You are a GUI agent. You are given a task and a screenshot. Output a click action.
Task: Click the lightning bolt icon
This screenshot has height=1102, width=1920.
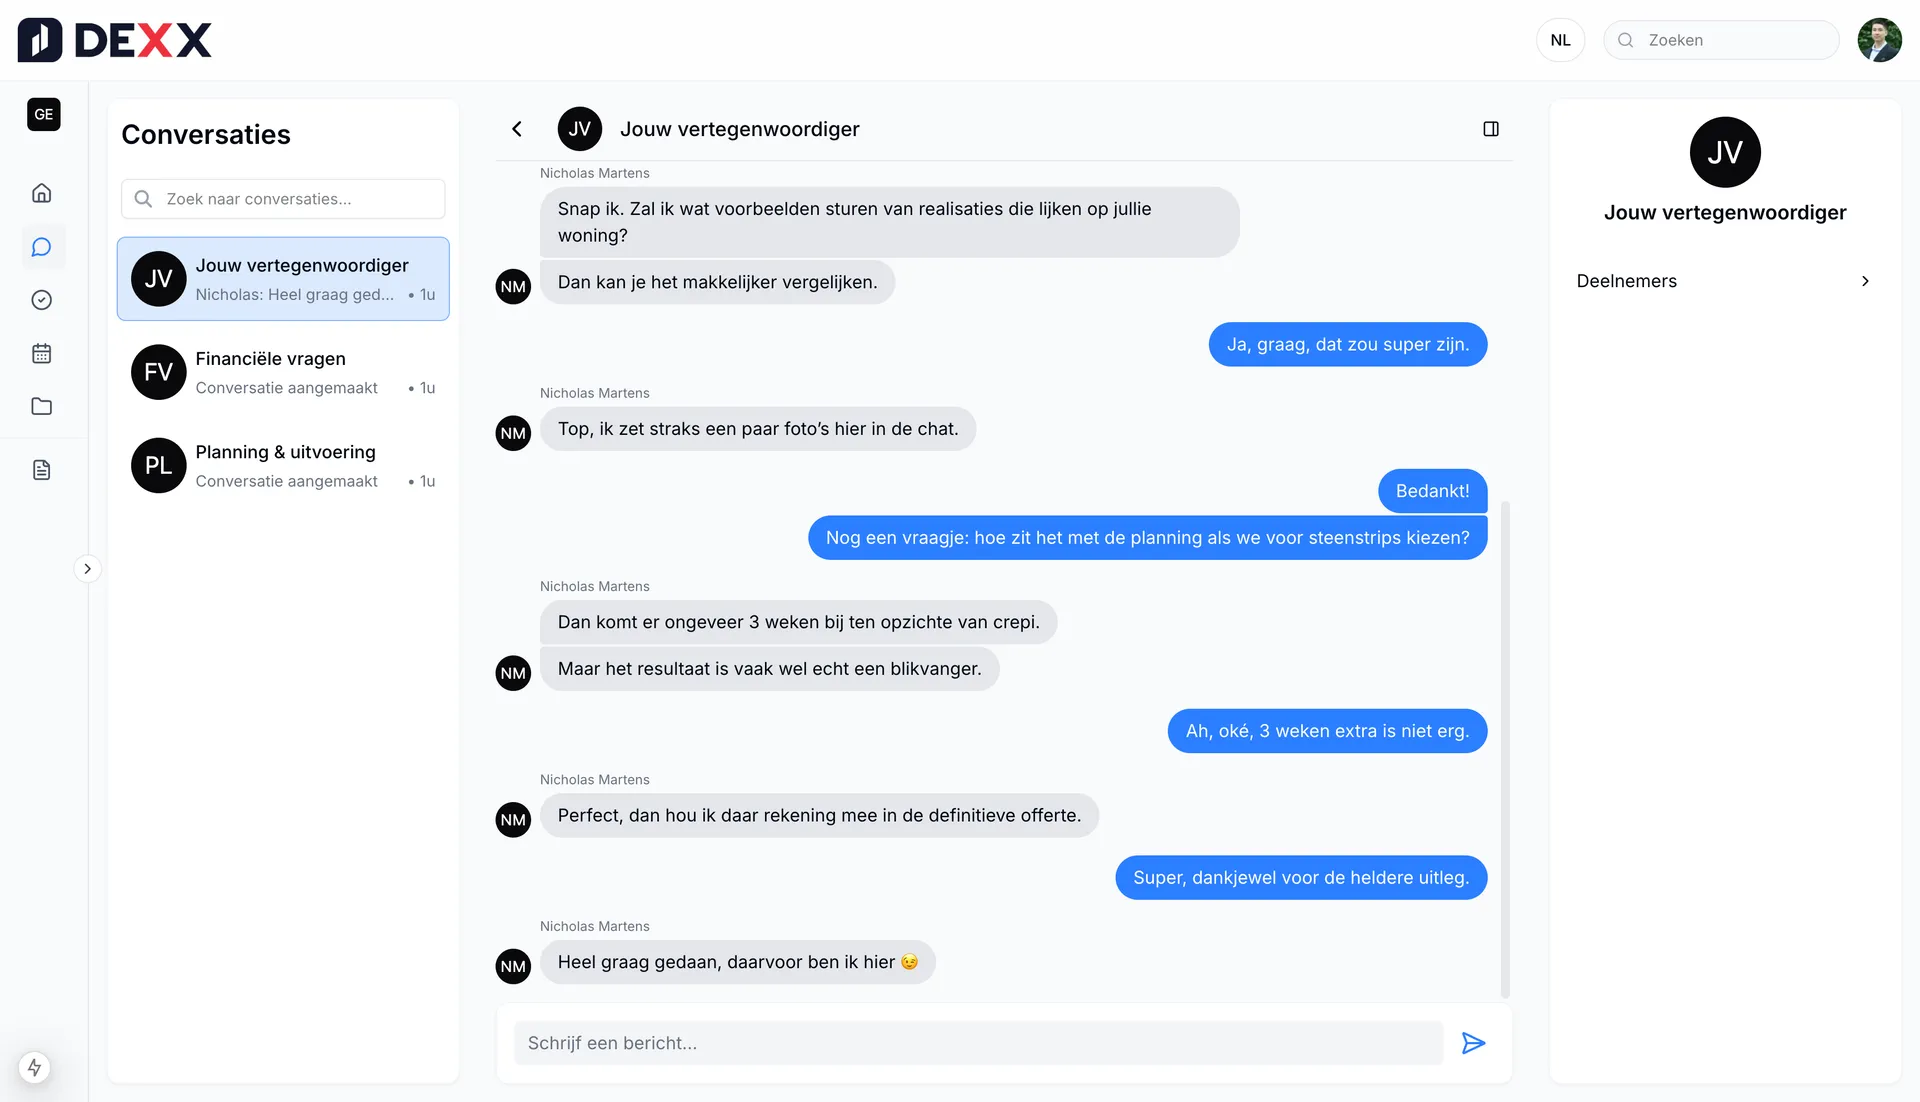click(35, 1067)
